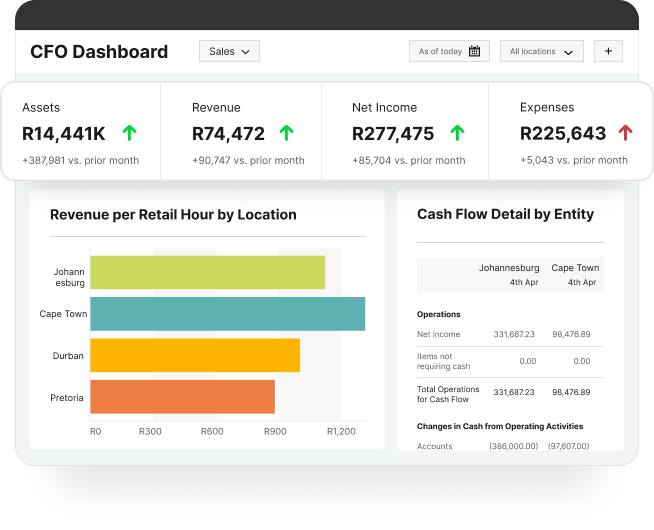
Task: Click the calendar icon beside As of today
Action: click(474, 51)
